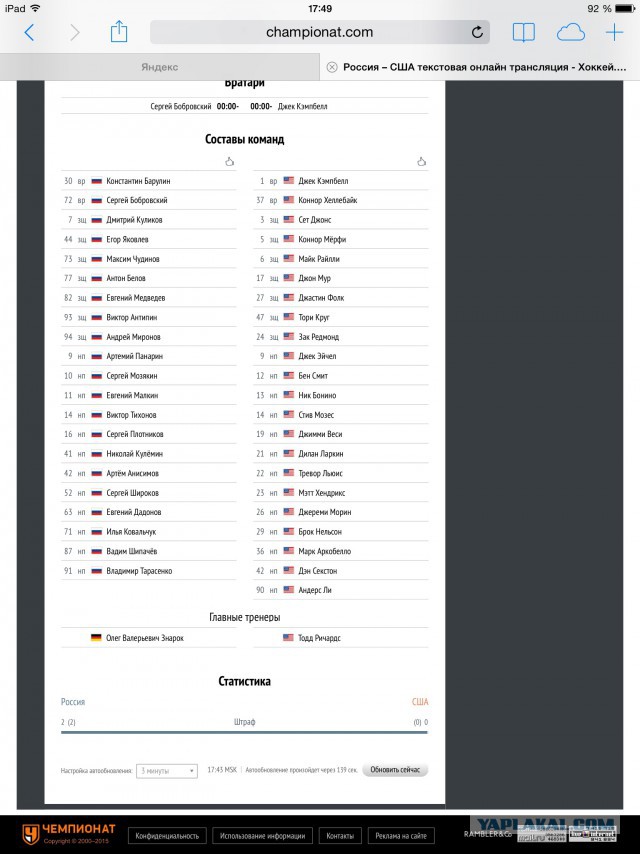The width and height of the screenshot is (640, 854).
Task: Open the auto-refresh interval dropdown
Action: [167, 771]
